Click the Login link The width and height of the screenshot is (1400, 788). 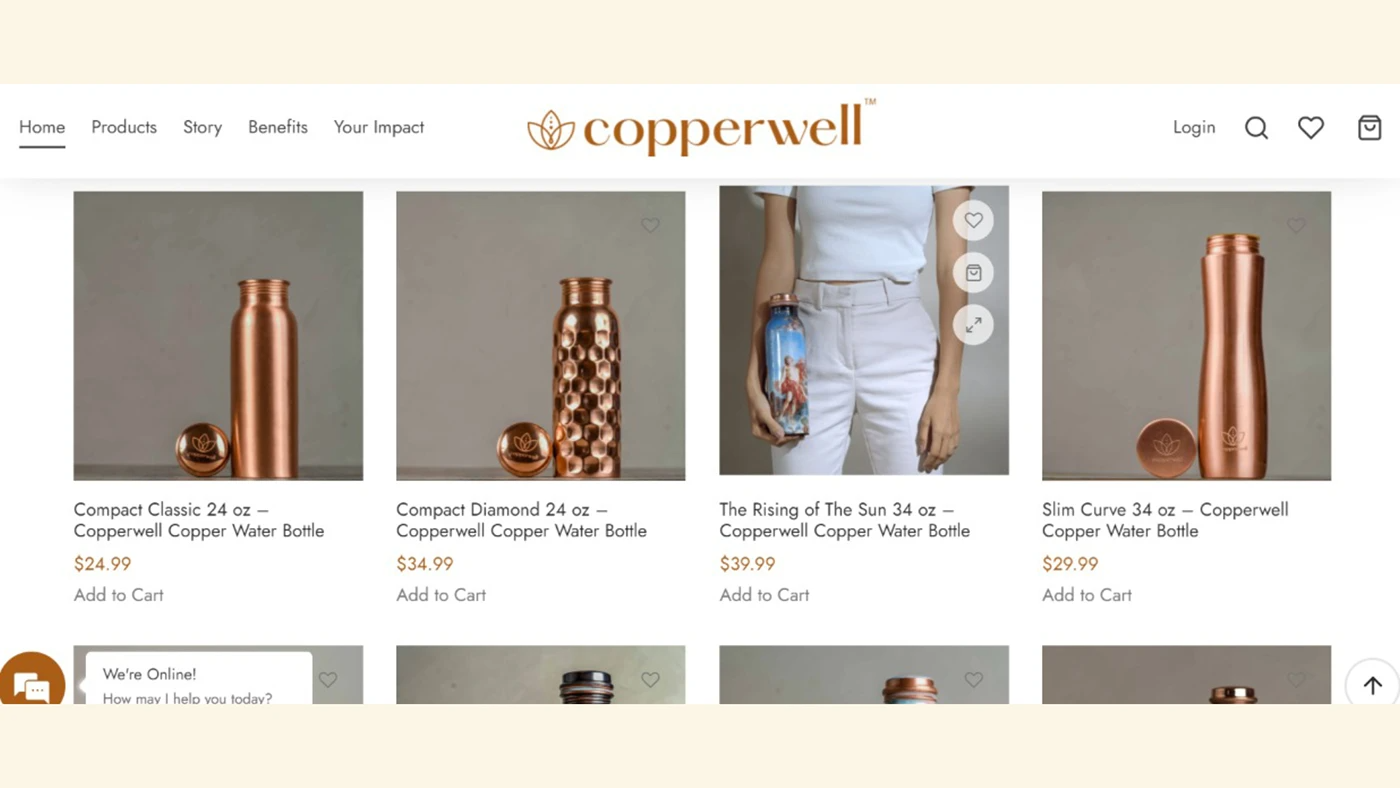point(1194,127)
